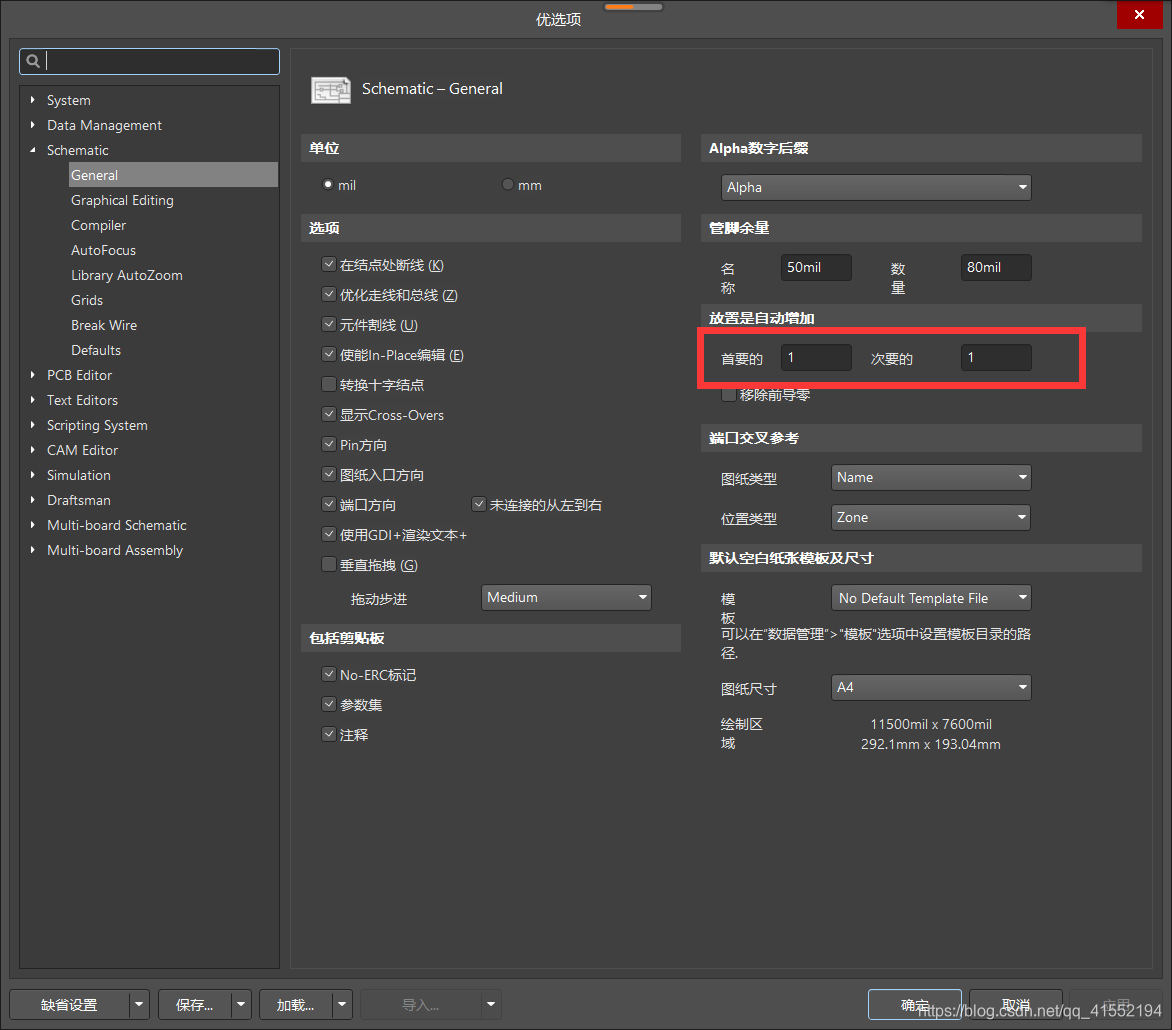Open 加载 button dropdown arrow
Screen dimensions: 1172x1030
(x=342, y=1005)
